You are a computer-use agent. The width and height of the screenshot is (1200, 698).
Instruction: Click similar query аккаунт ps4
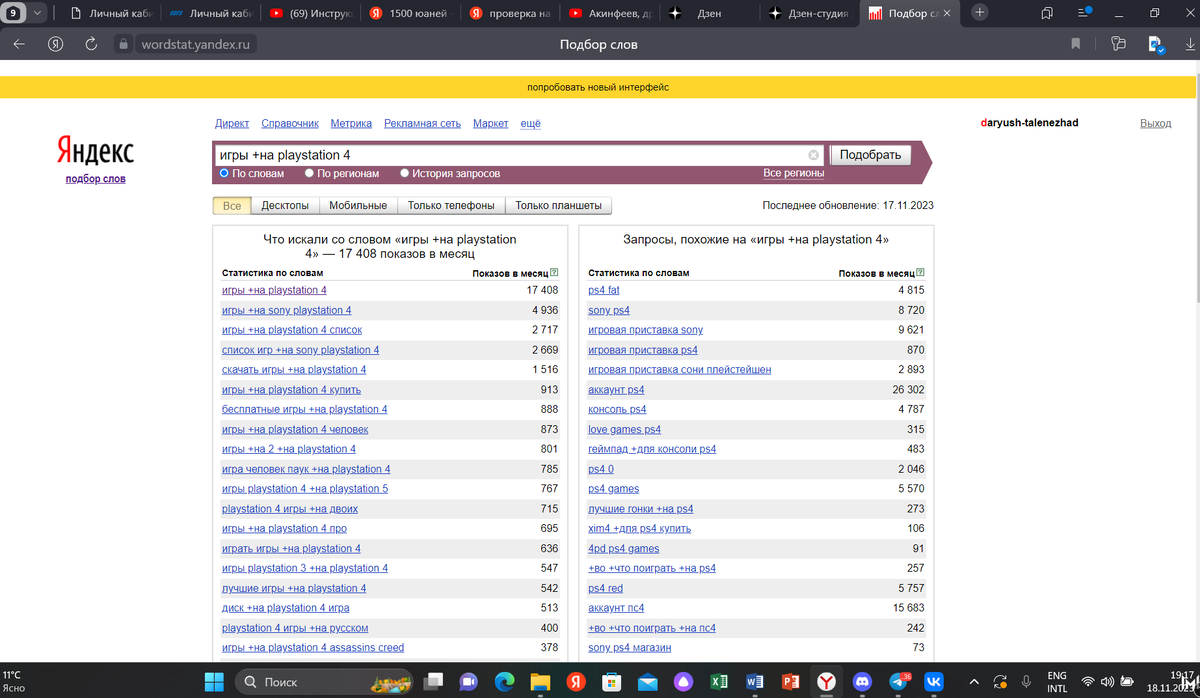(616, 390)
